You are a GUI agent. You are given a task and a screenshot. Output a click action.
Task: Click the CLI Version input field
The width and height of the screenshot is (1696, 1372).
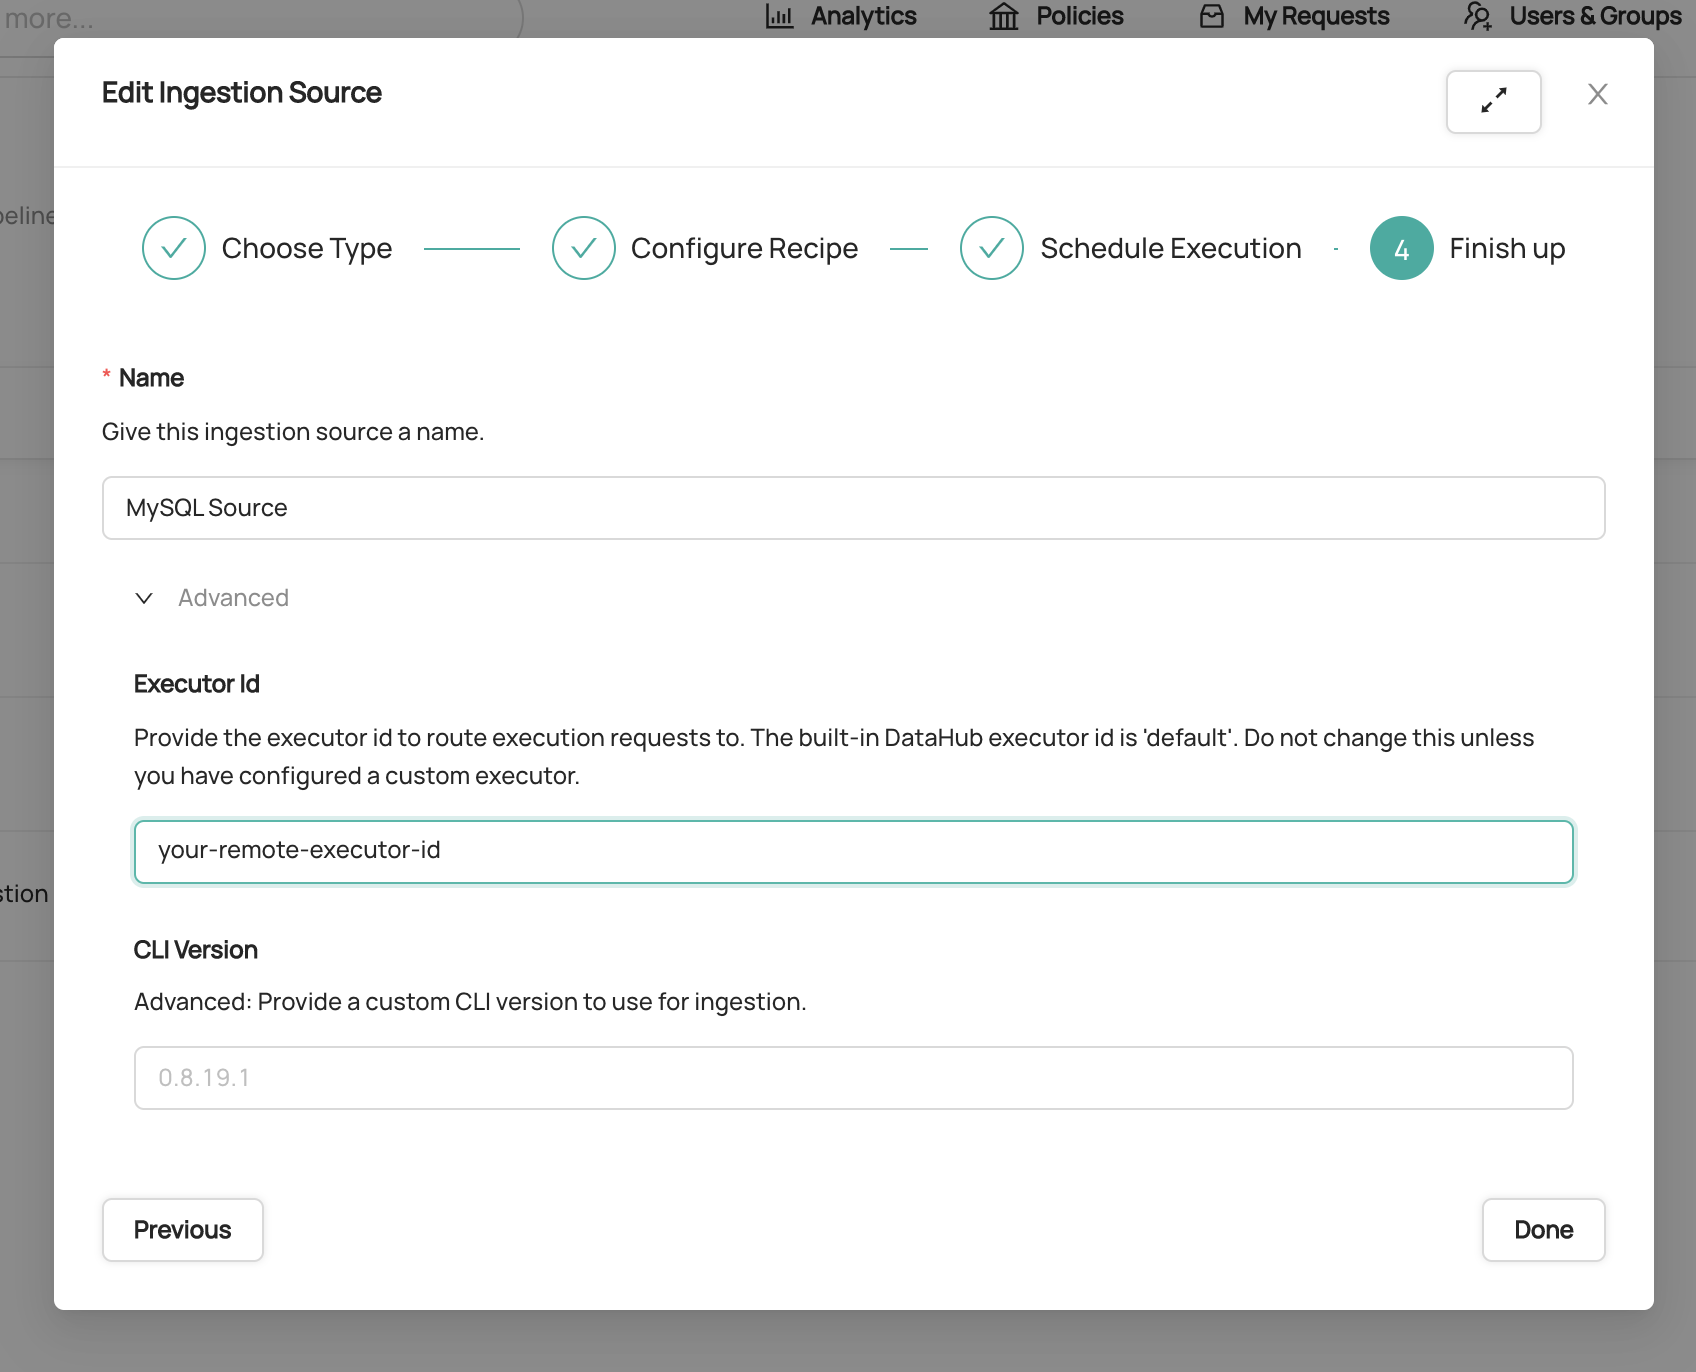854,1078
